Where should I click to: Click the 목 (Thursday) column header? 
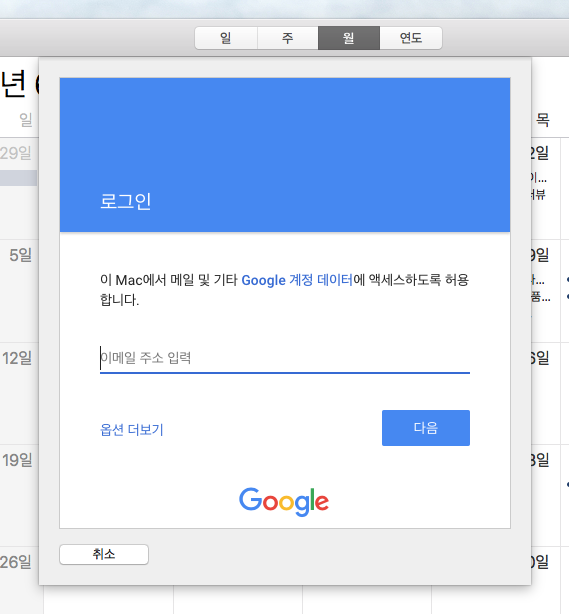tap(543, 119)
